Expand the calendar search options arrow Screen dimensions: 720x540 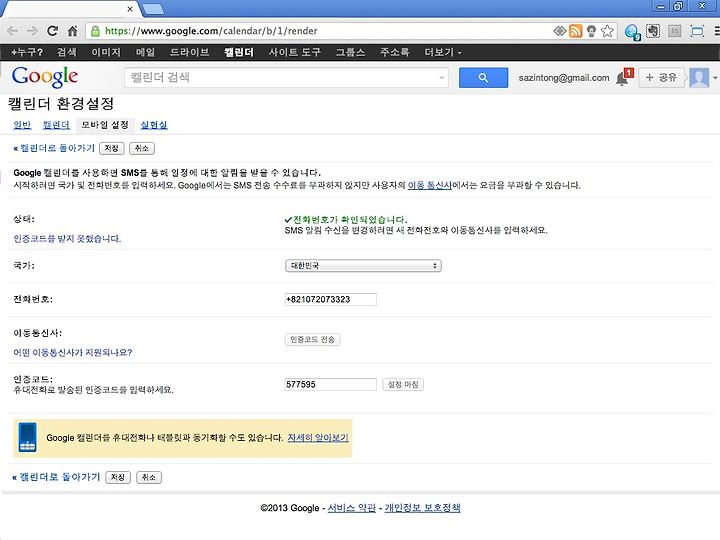pyautogui.click(x=442, y=78)
